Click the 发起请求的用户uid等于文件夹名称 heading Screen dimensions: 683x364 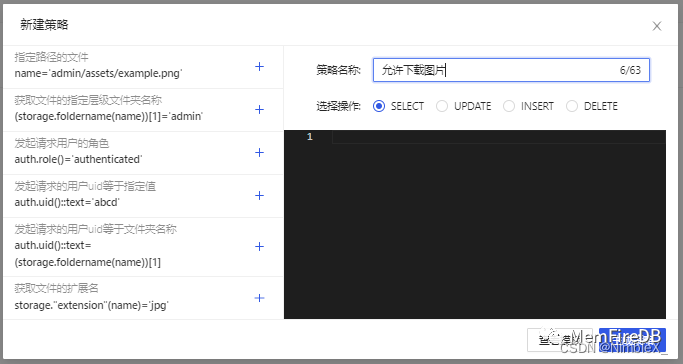[95, 229]
